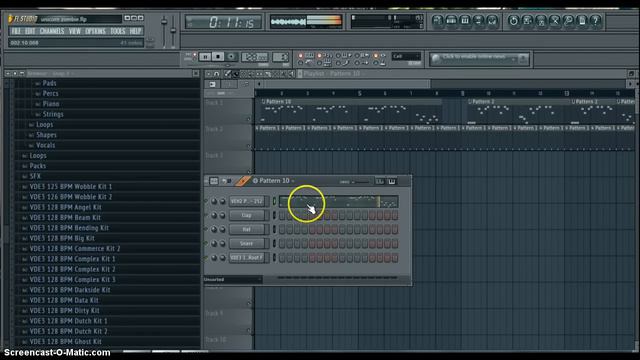Select the speaker playback tool in playlist toolbar
This screenshot has width=640, height=360.
click(x=291, y=74)
